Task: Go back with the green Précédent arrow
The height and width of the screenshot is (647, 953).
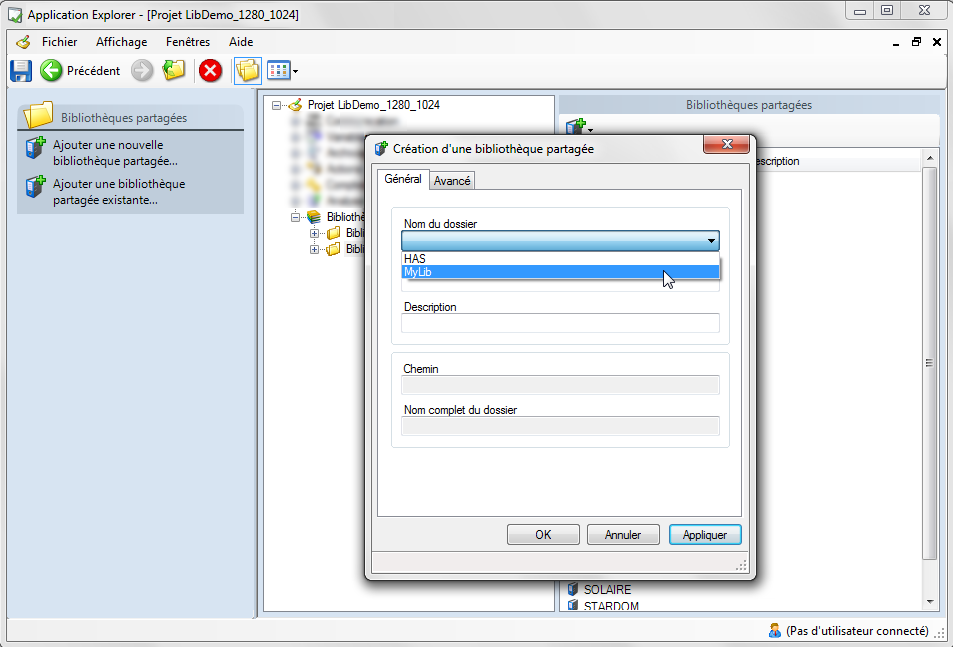Action: [51, 70]
